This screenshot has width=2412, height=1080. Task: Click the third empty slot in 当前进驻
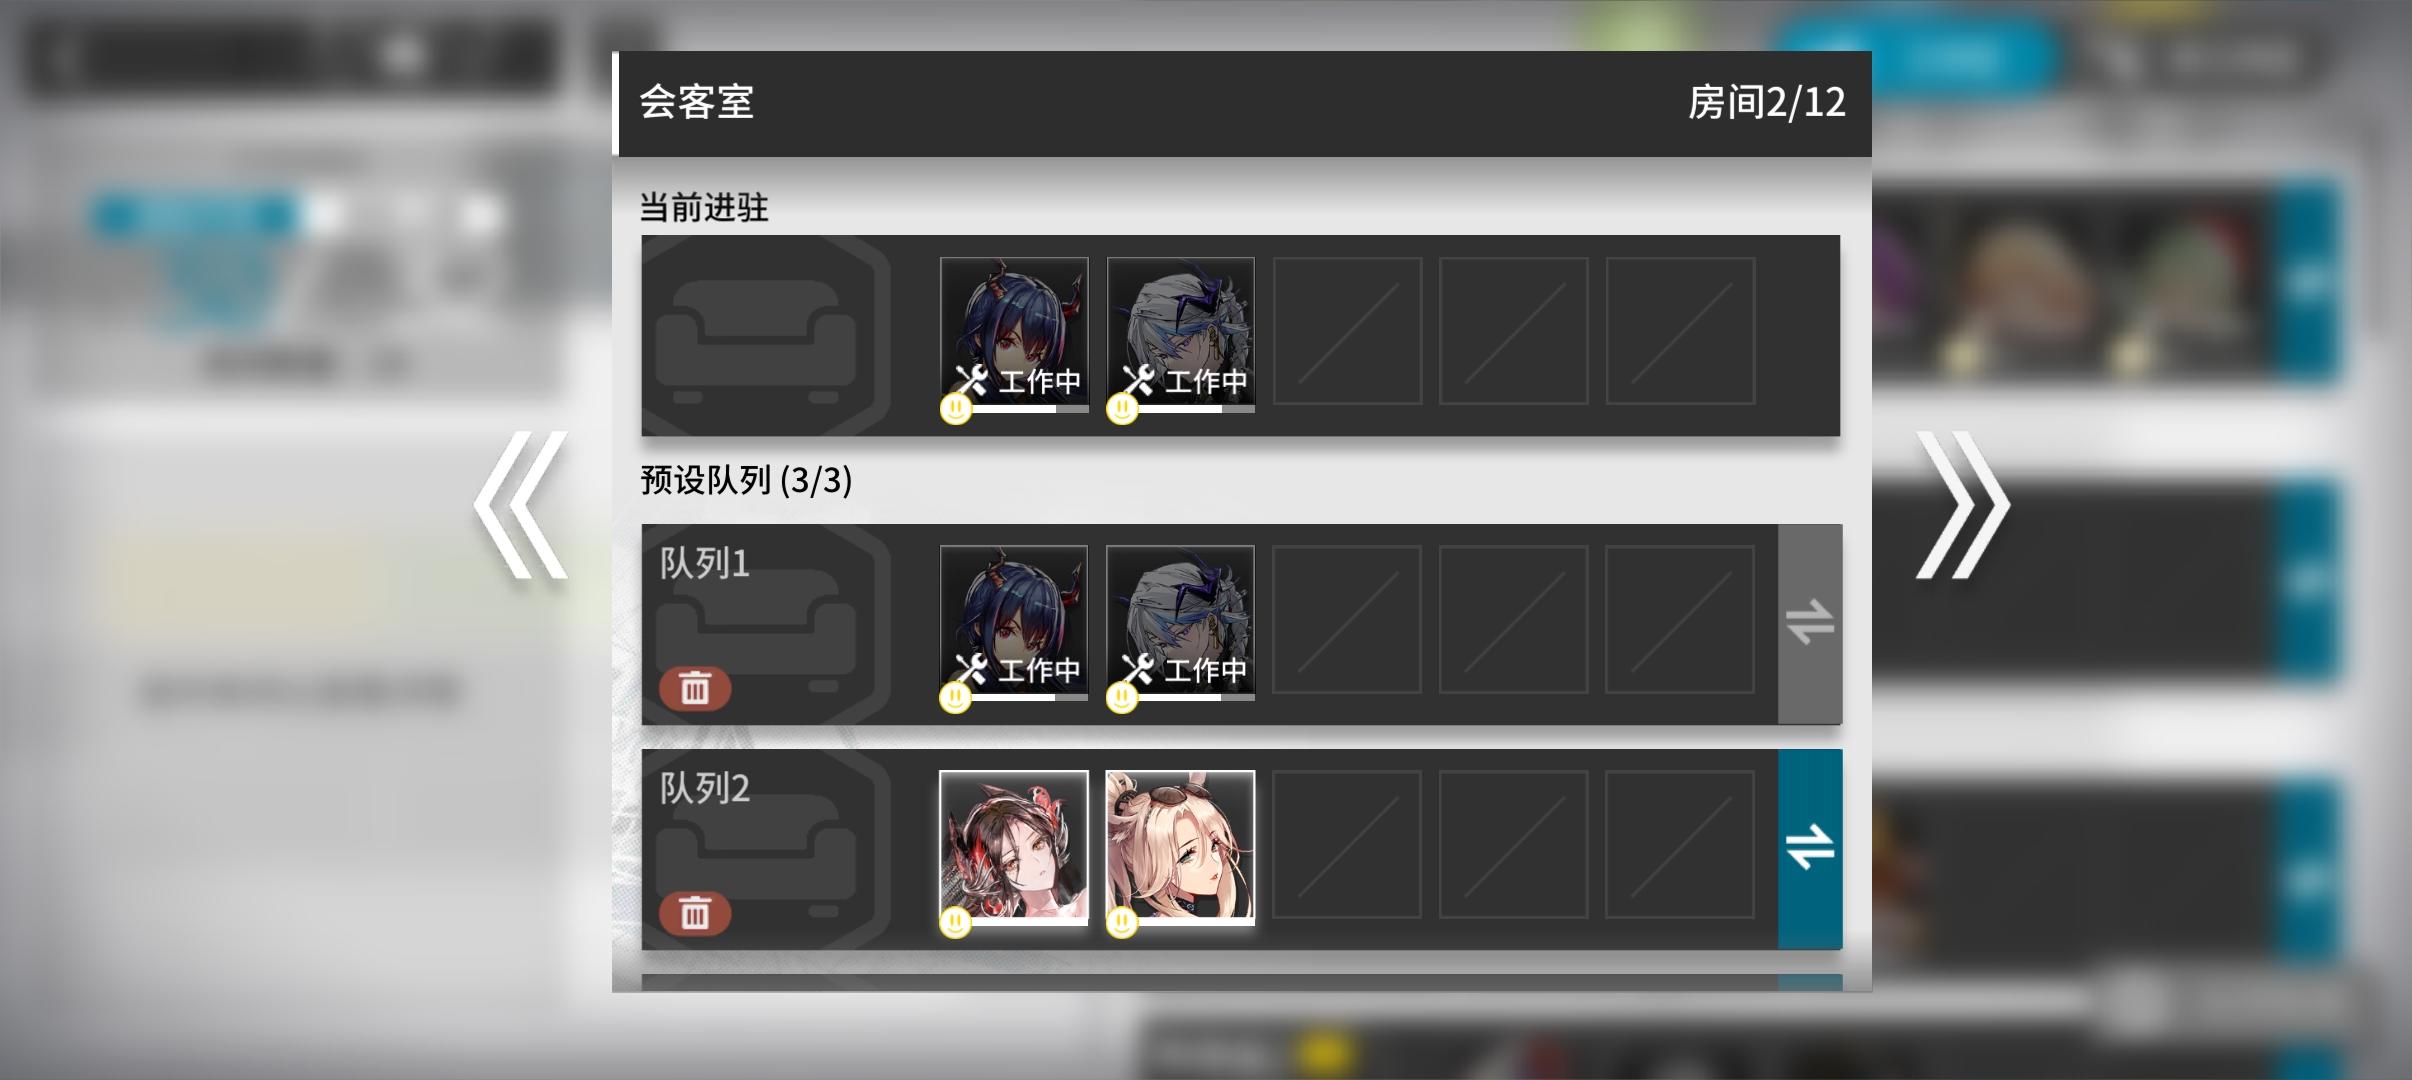1347,331
